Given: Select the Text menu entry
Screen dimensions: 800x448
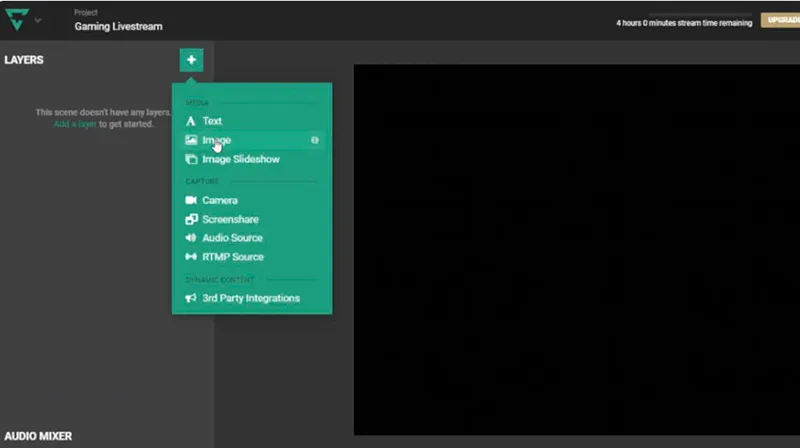Looking at the screenshot, I should click(253, 121).
